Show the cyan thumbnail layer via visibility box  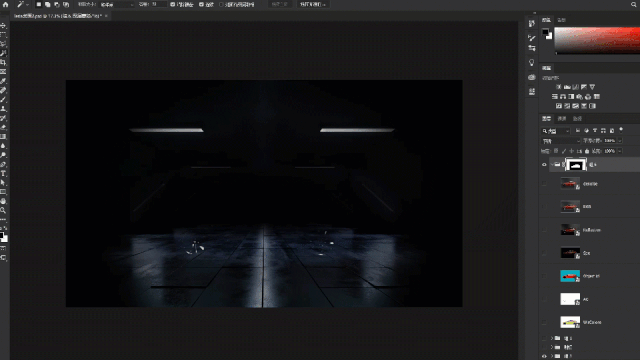point(544,276)
